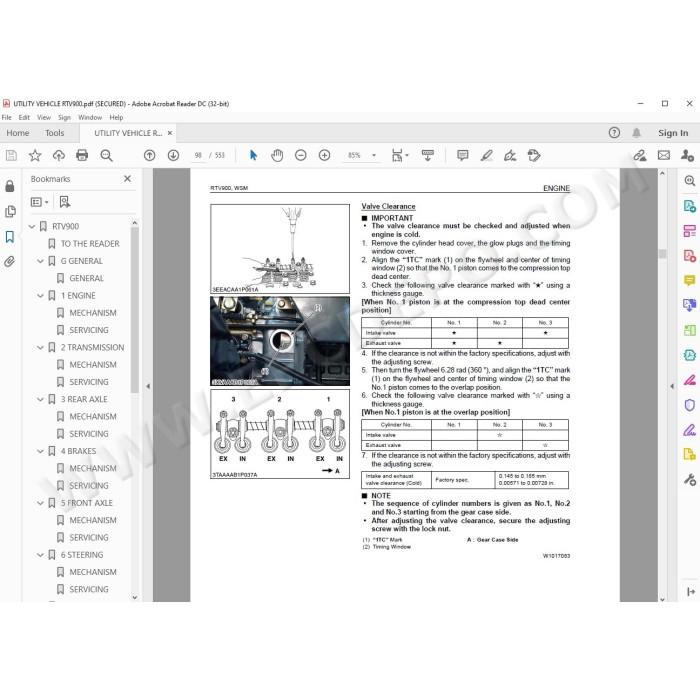The width and height of the screenshot is (700, 700).
Task: Collapse the right tools pane arrow
Action: click(x=672, y=386)
